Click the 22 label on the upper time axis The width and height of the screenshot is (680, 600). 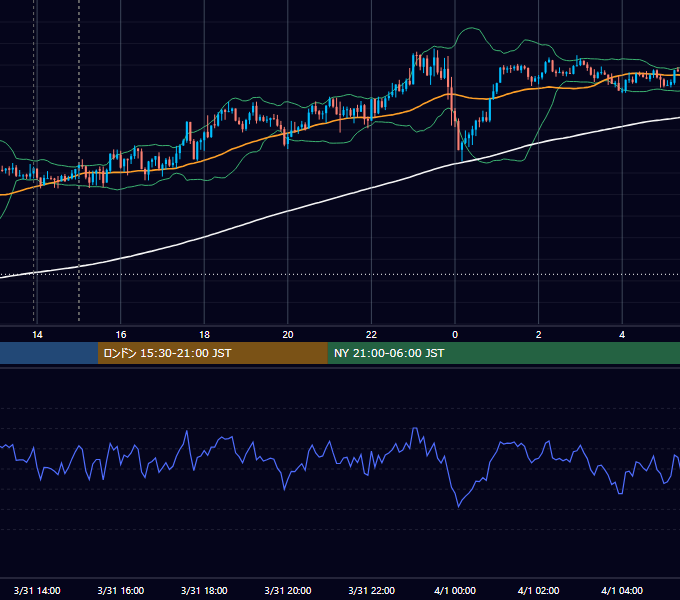(x=371, y=335)
